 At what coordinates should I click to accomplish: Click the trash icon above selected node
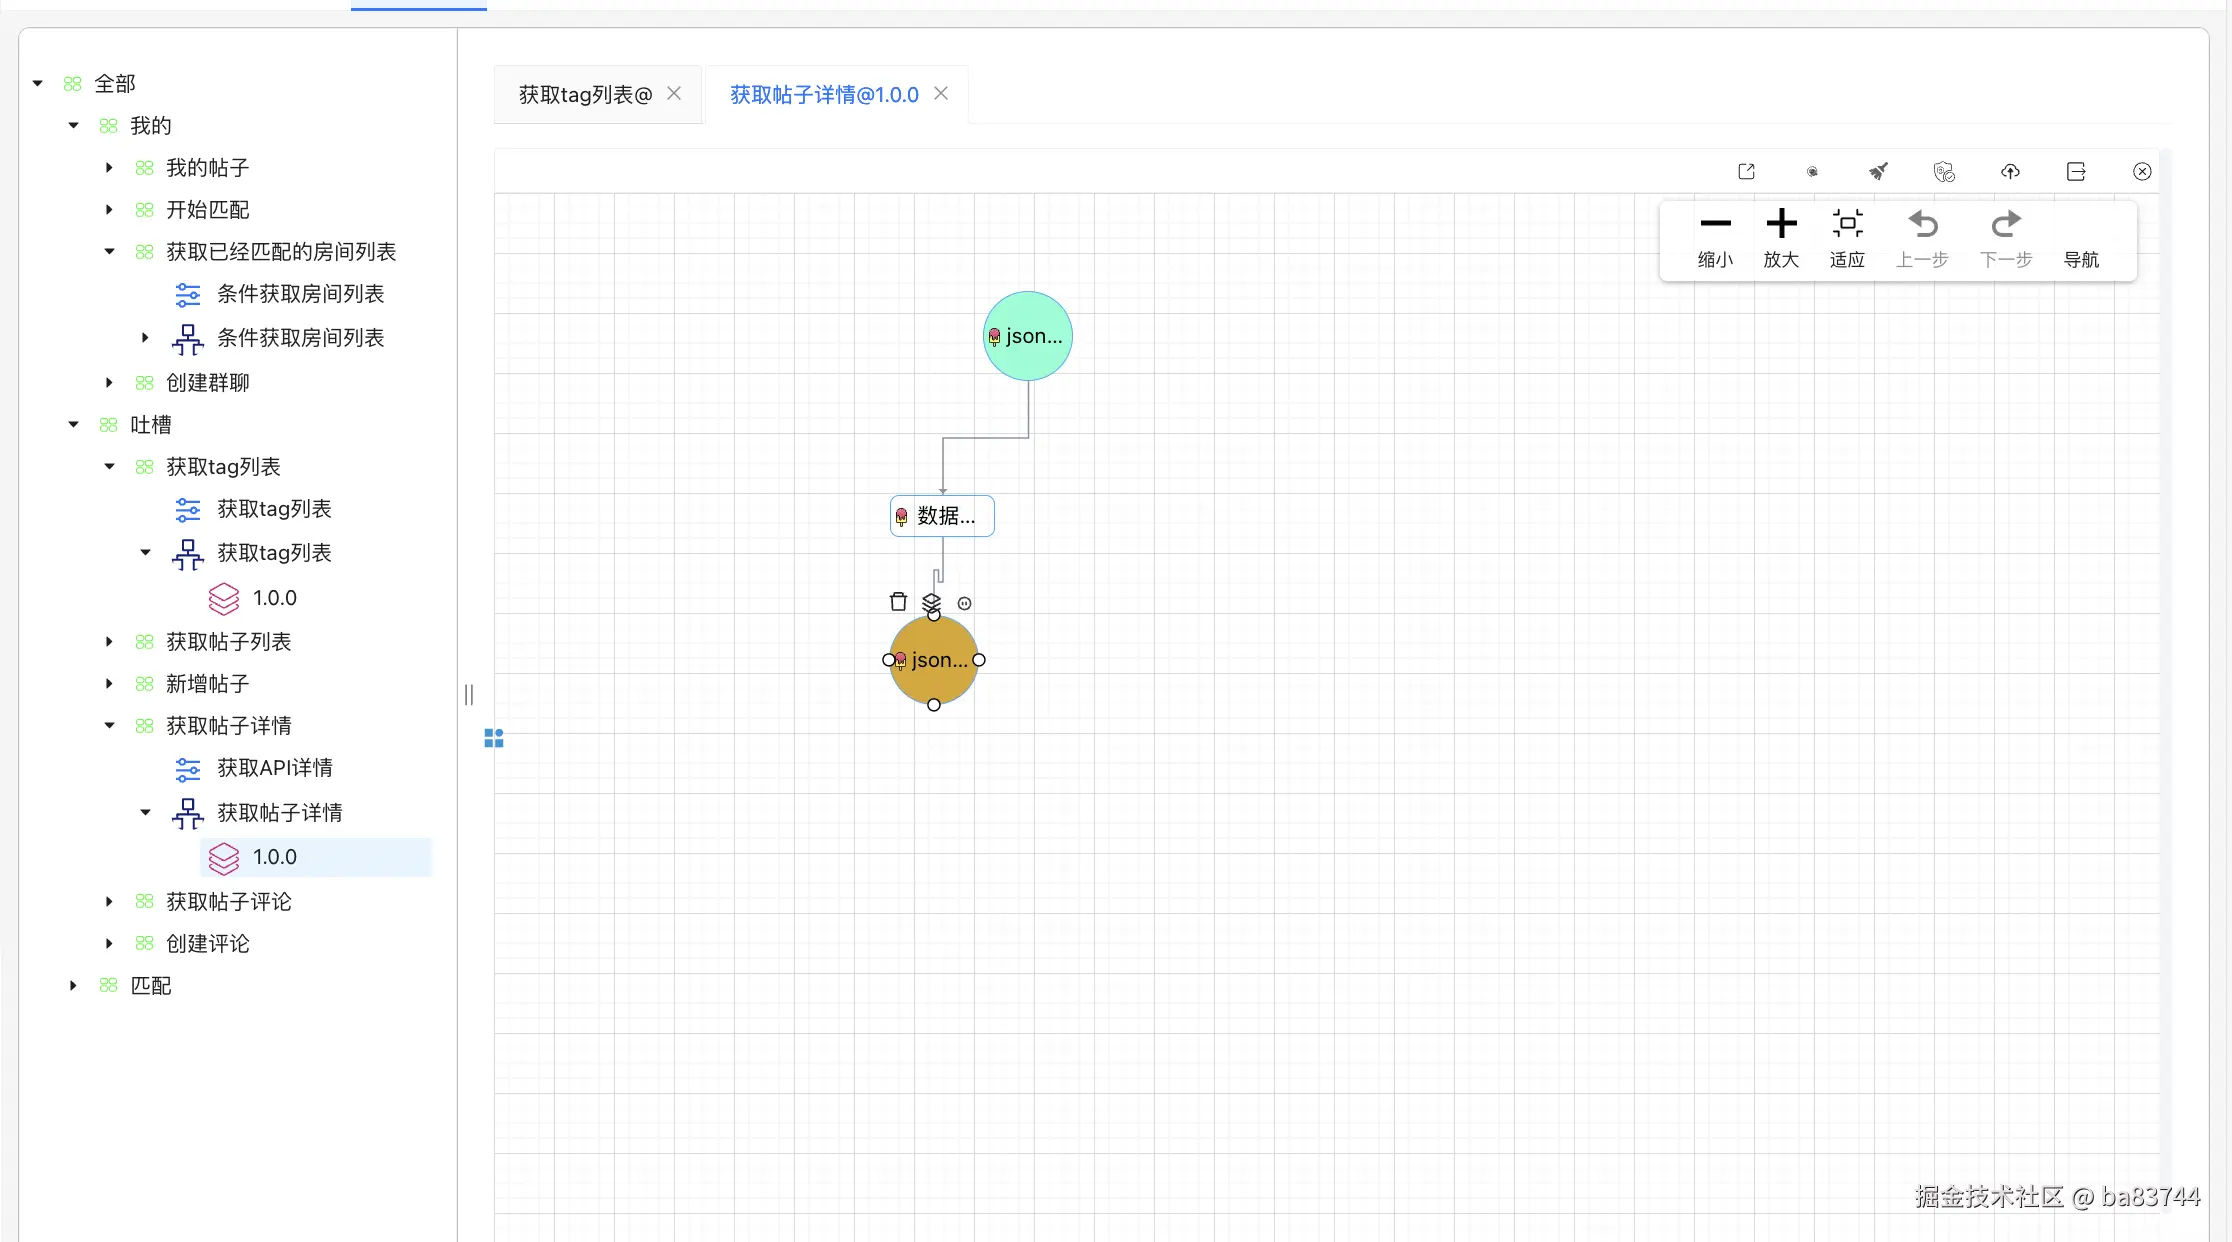pos(898,602)
